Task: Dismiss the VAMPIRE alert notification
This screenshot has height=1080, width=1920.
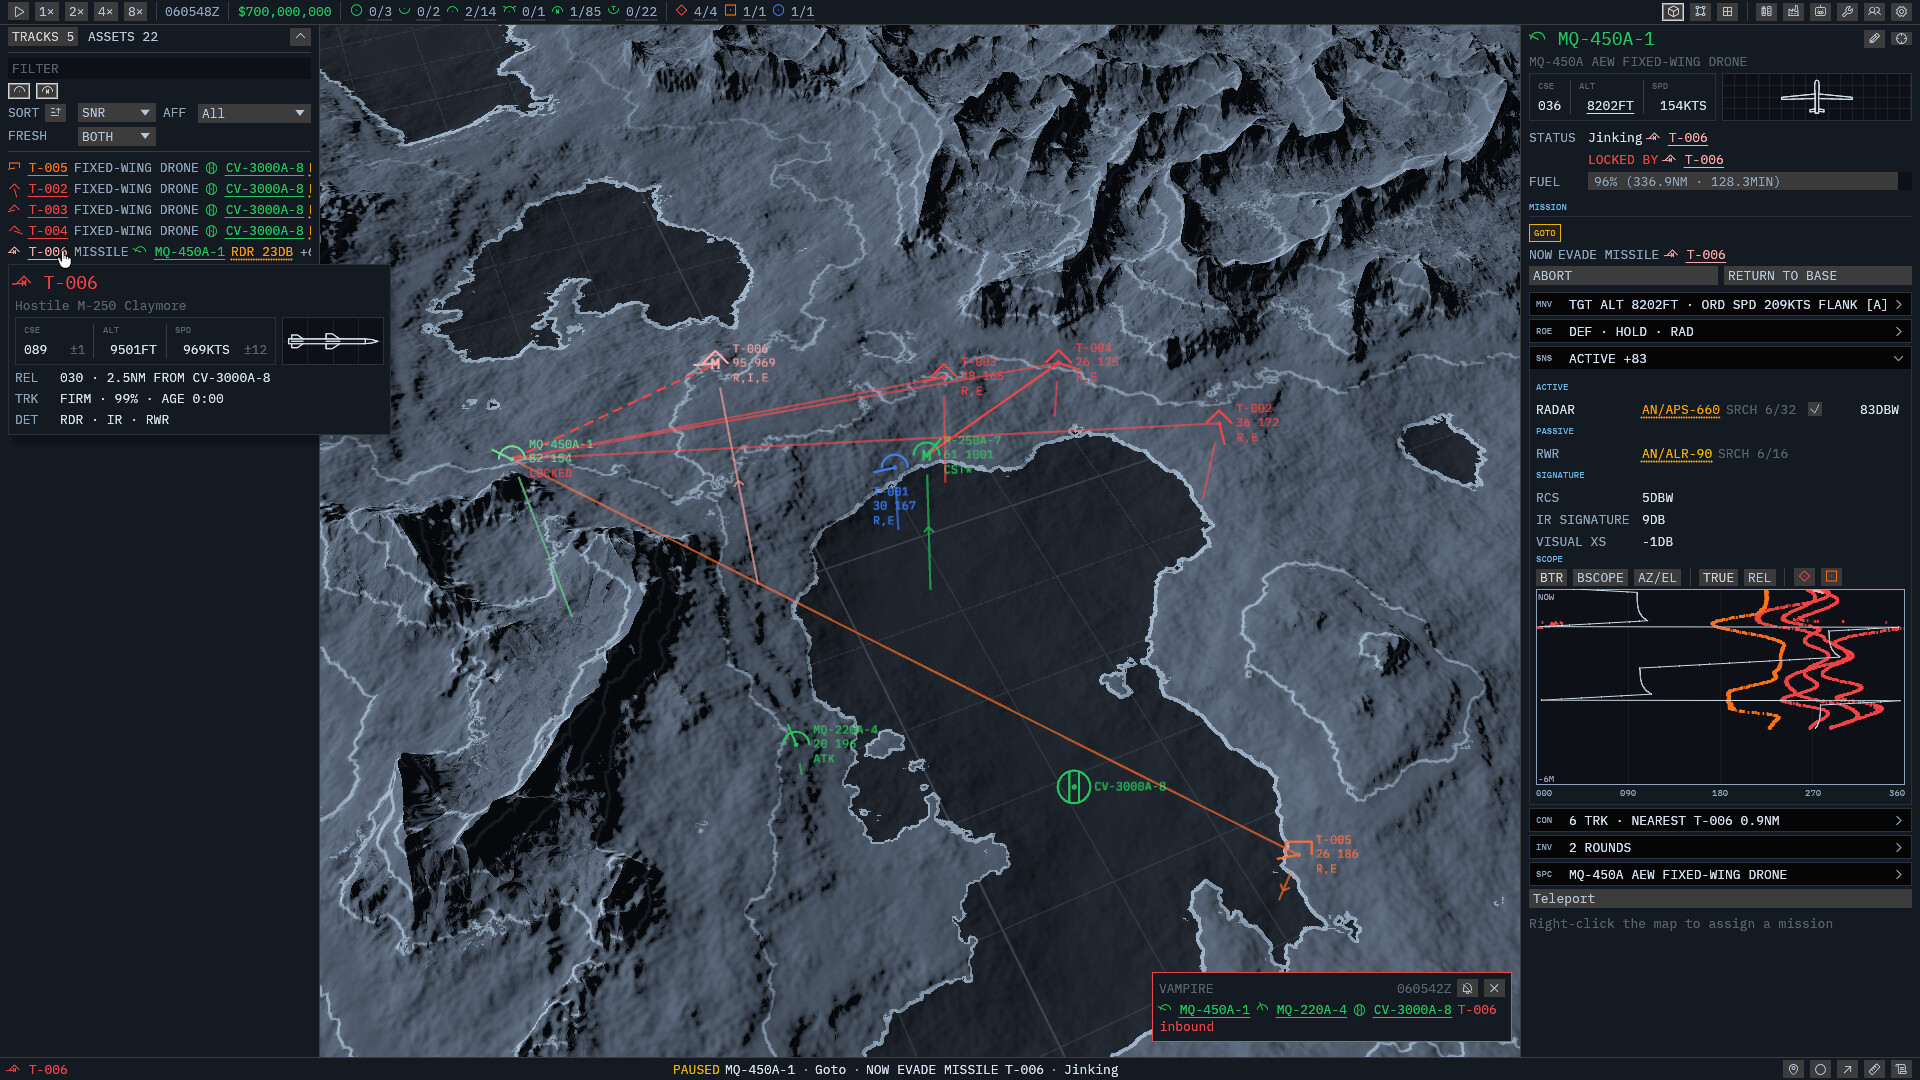Action: 1494,988
